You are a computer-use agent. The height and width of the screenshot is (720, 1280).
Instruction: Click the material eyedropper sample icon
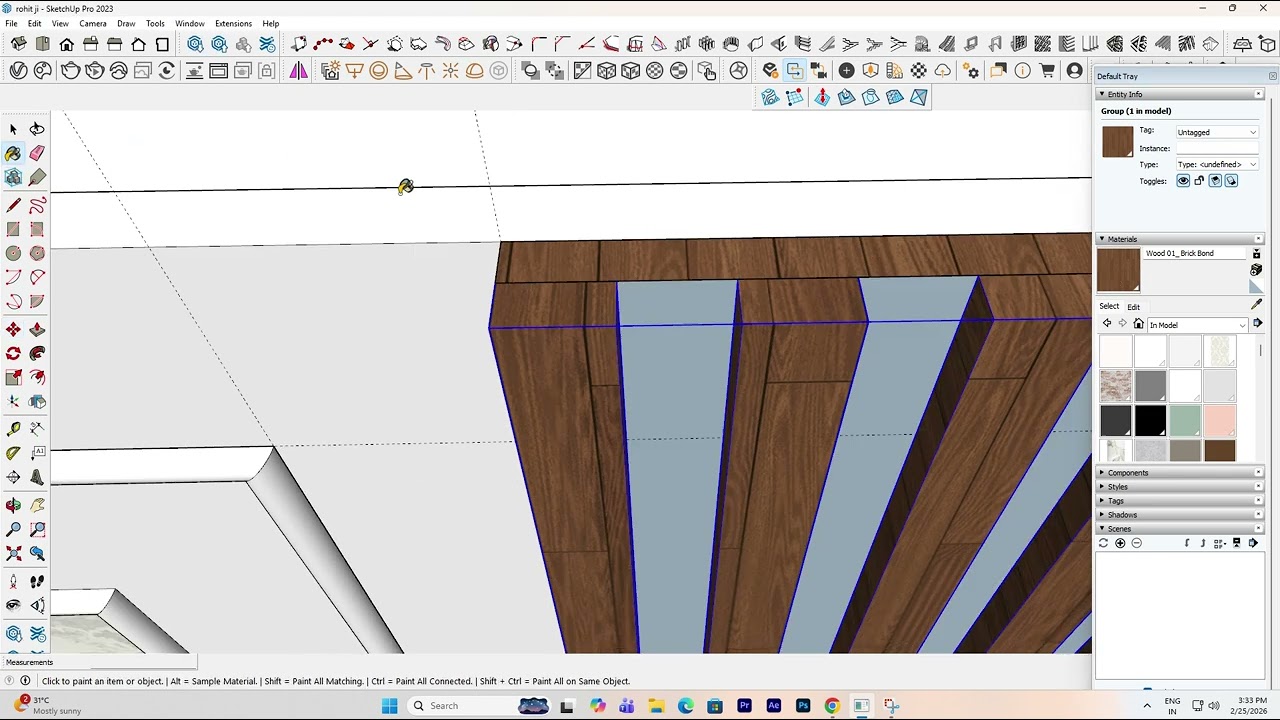click(x=1256, y=304)
